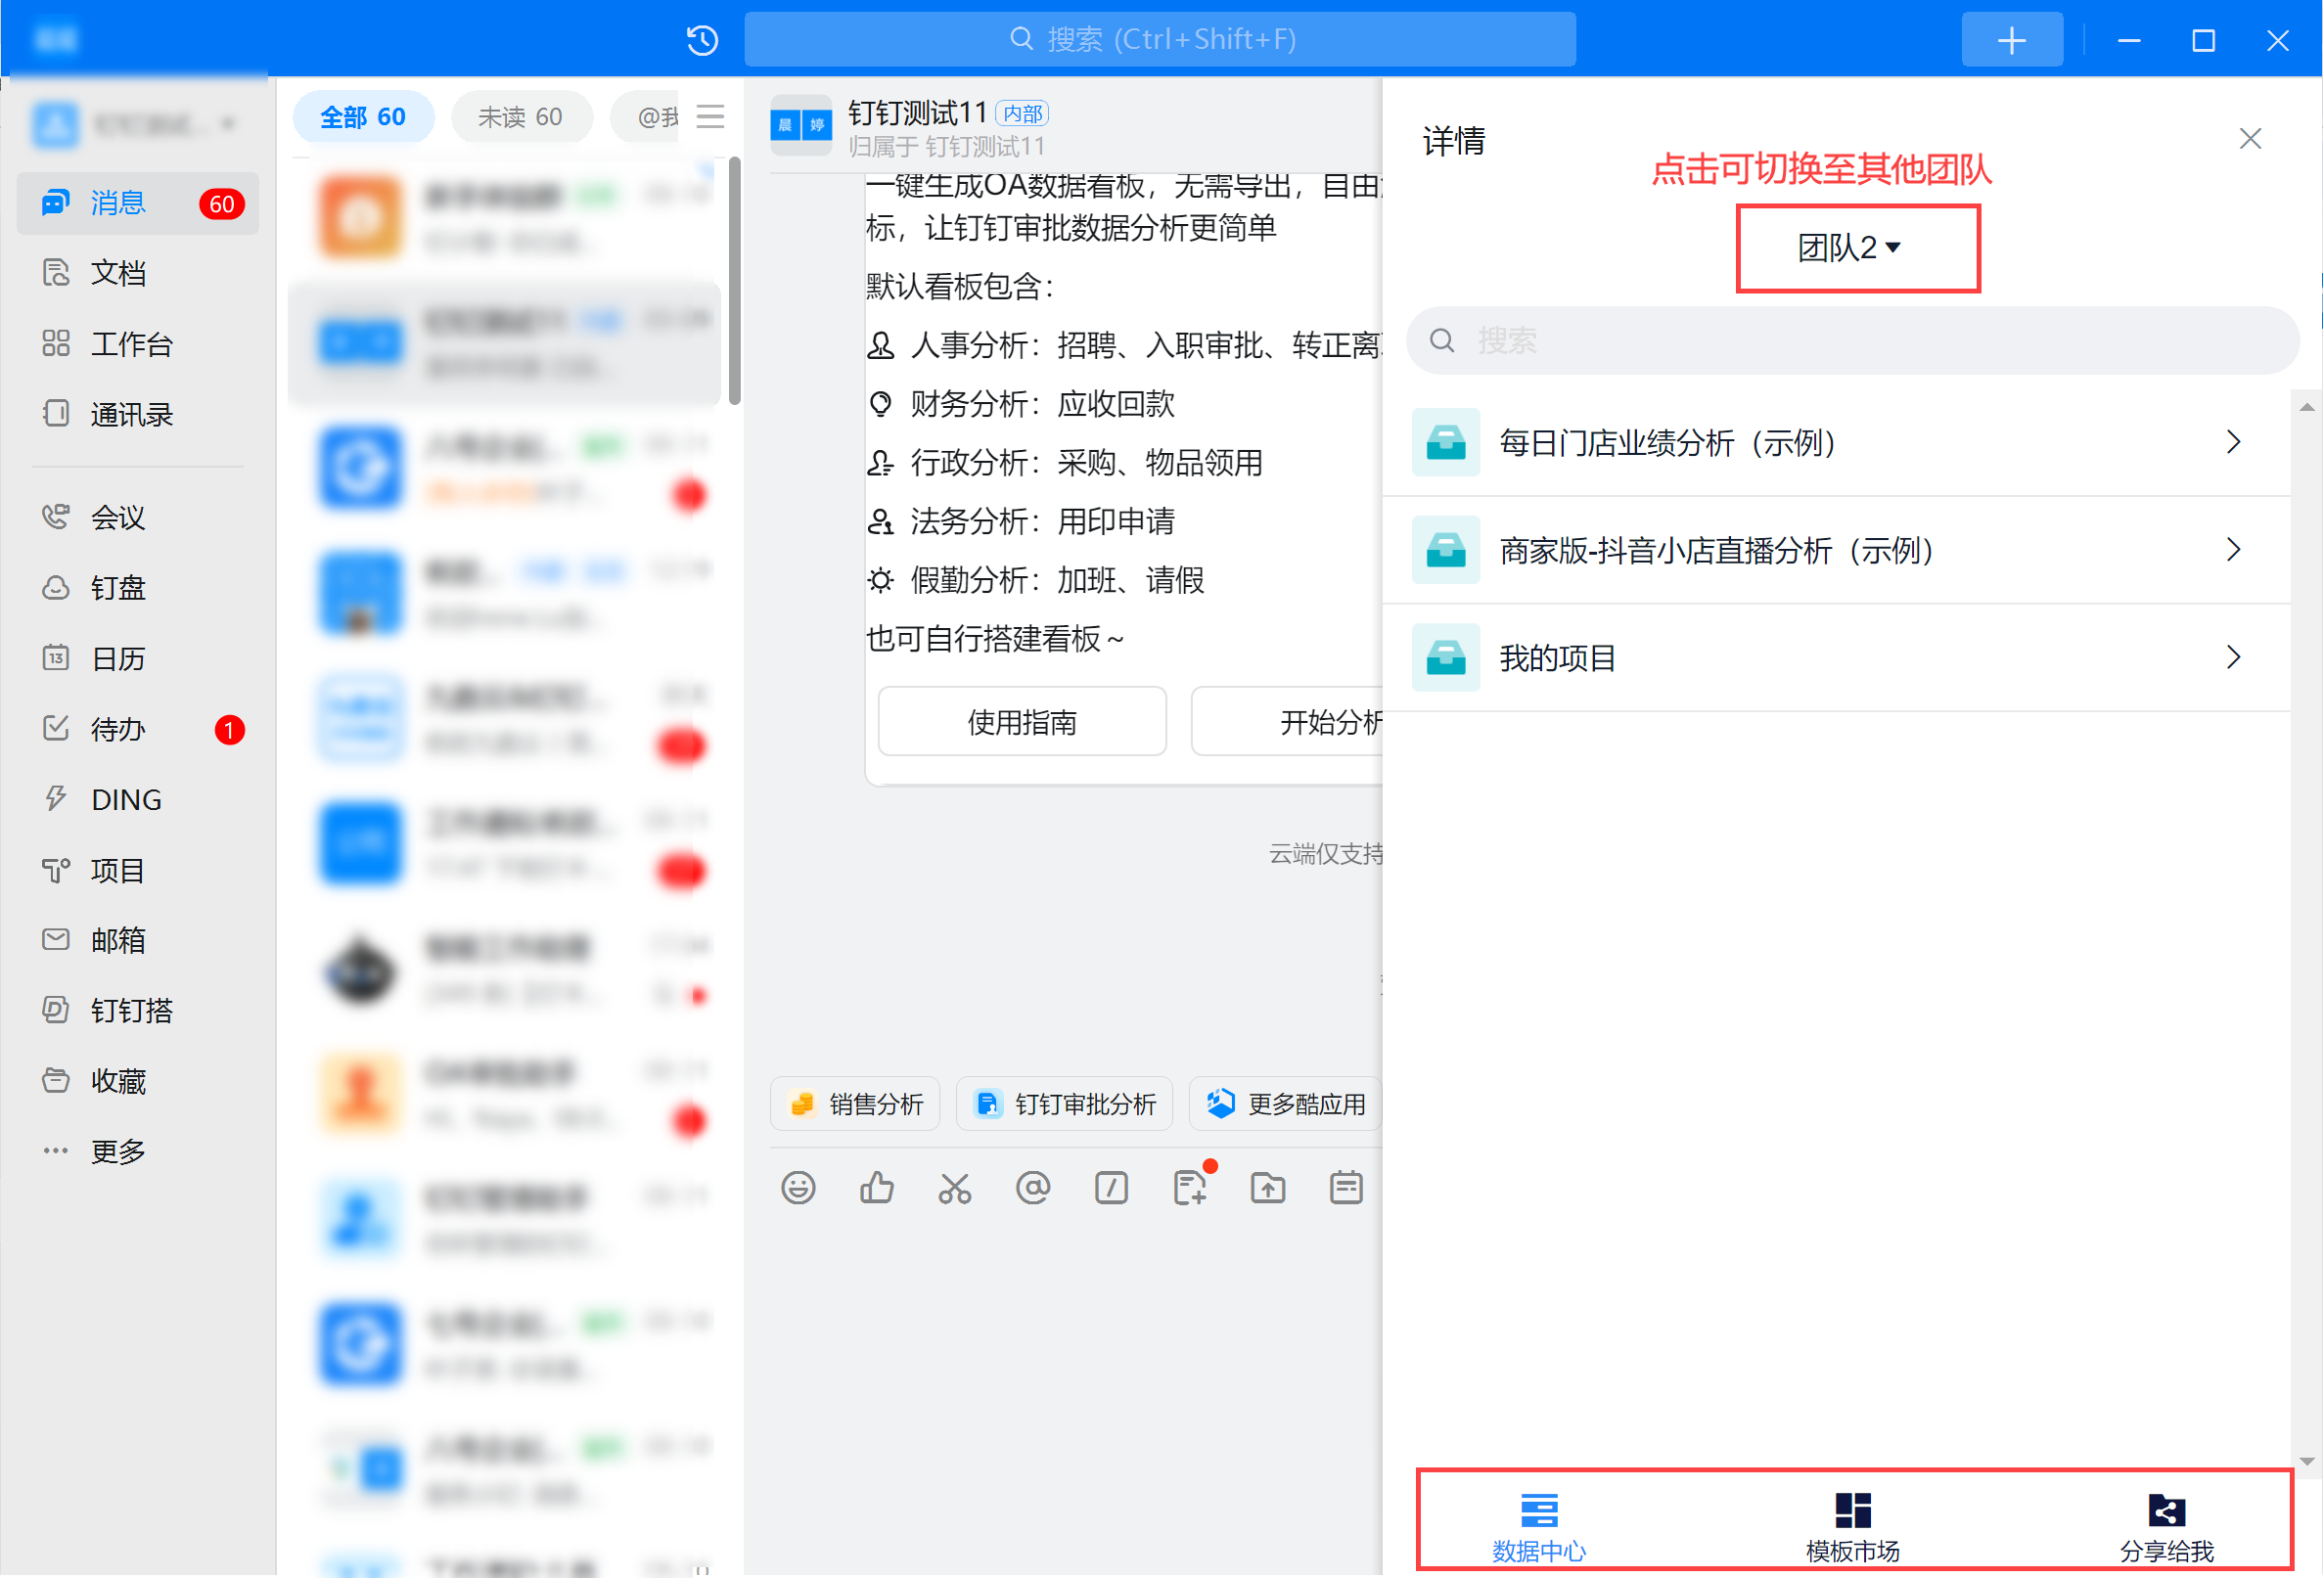2324x1578 pixels.
Task: Switch to the 全部 60 conversation tab
Action: (363, 117)
